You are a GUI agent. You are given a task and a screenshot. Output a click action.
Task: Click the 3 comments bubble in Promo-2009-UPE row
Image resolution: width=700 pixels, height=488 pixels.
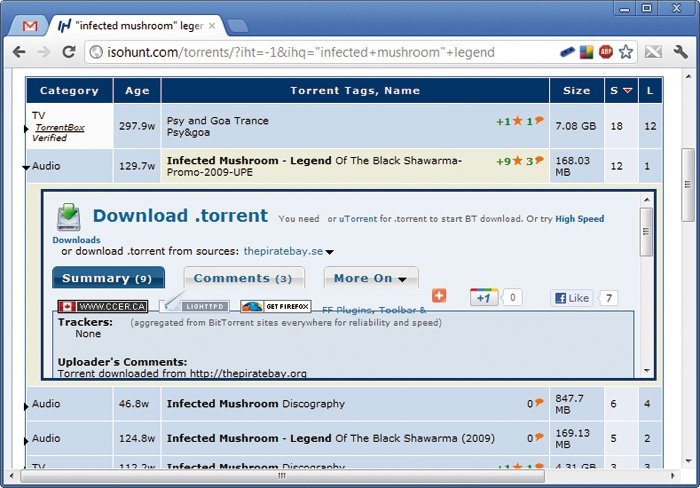click(539, 160)
